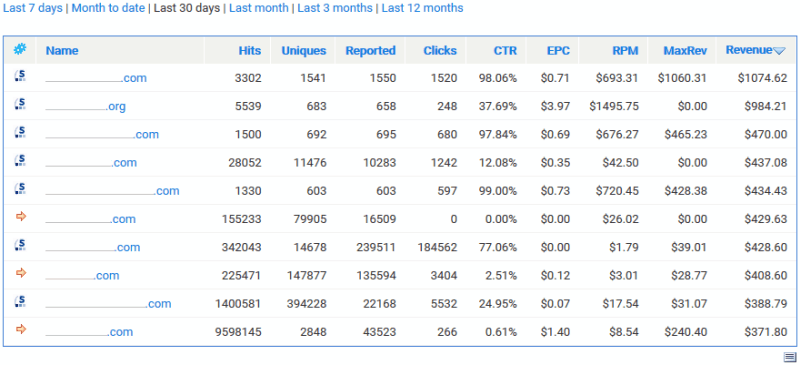Switch to Last 7 days range

click(x=33, y=8)
